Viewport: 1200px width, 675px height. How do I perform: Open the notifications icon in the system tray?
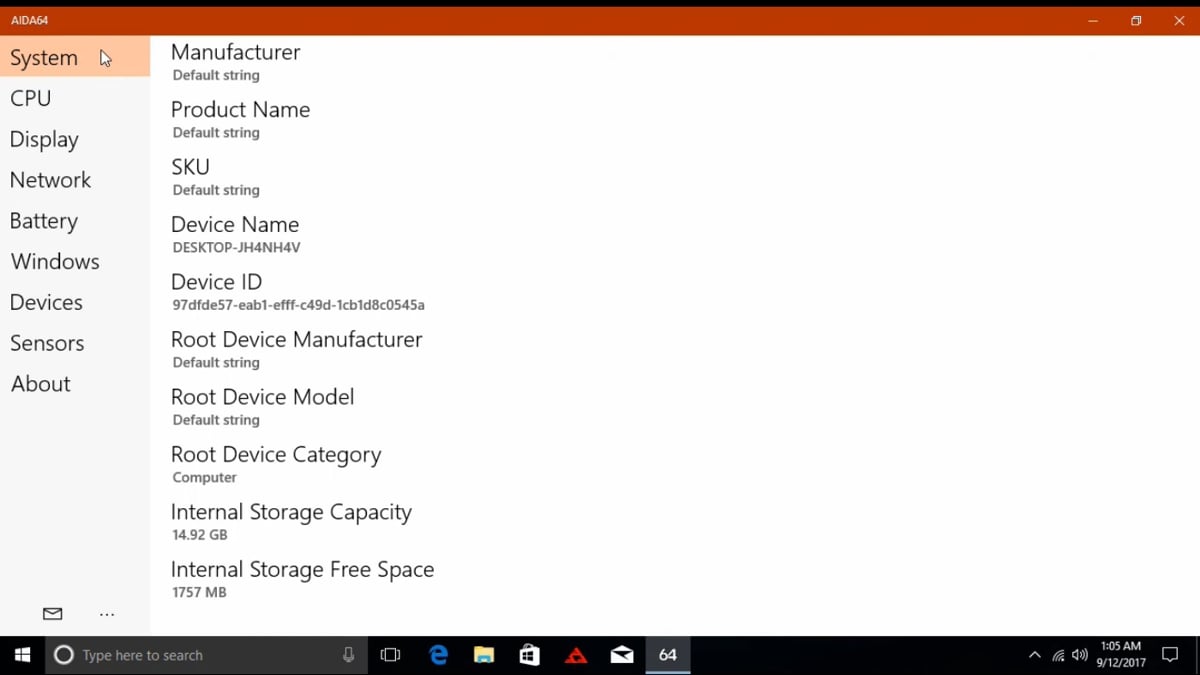click(1170, 655)
